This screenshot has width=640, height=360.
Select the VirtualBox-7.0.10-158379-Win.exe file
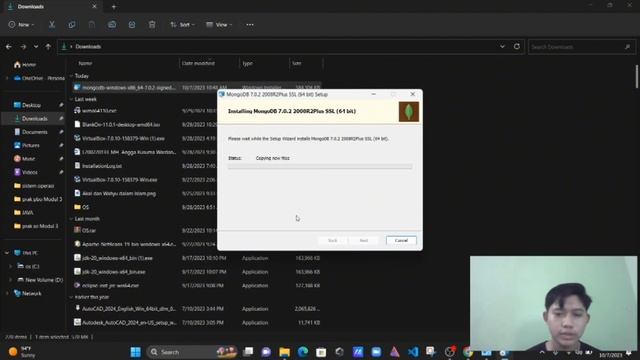click(116, 180)
